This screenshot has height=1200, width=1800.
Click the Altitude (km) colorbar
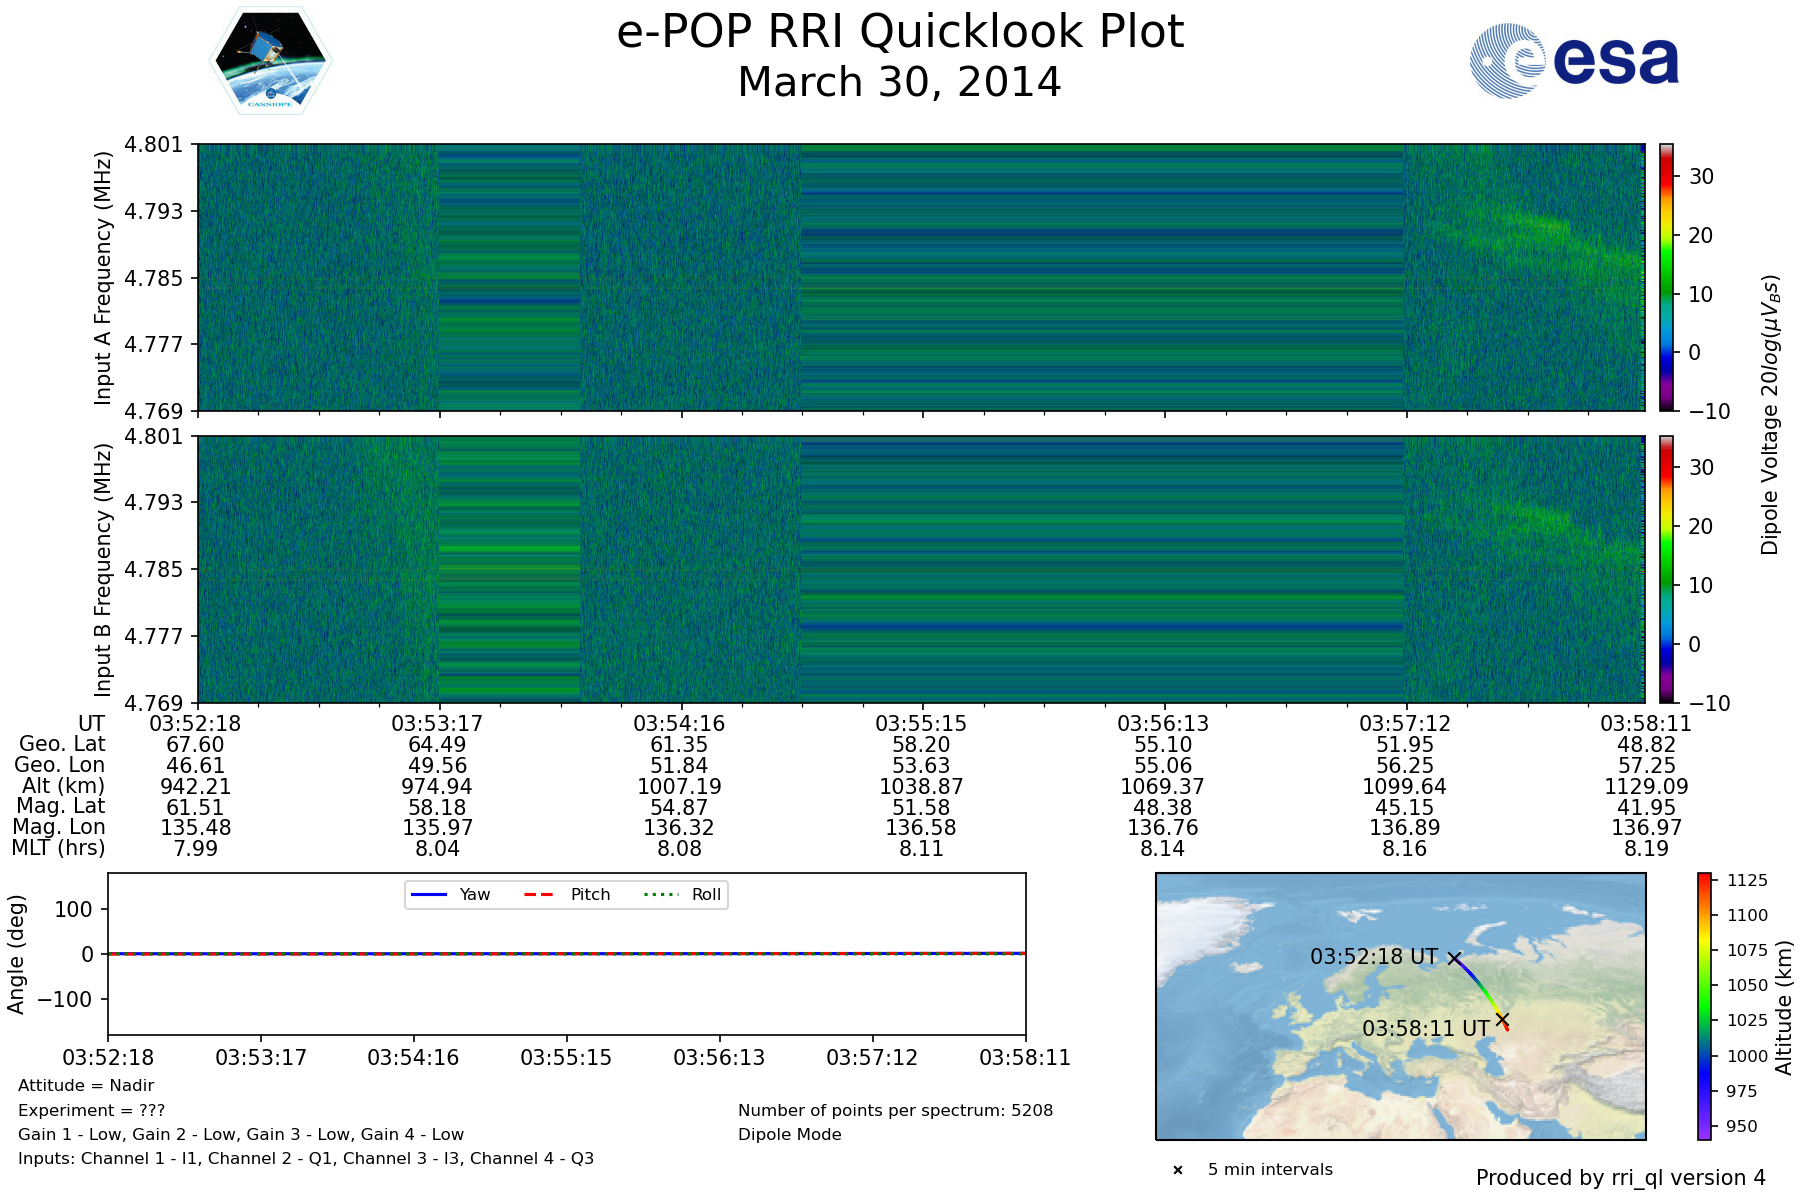(x=1704, y=1005)
